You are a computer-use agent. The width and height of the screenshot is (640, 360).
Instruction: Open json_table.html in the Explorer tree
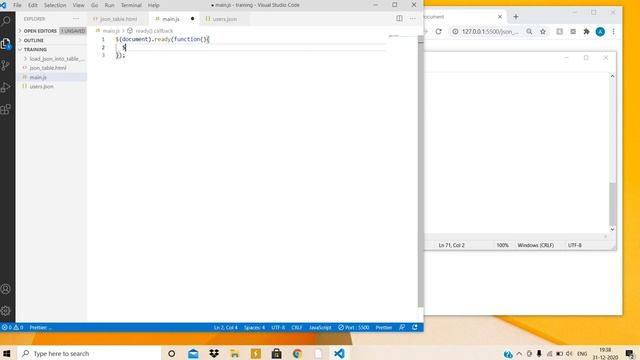pyautogui.click(x=48, y=68)
